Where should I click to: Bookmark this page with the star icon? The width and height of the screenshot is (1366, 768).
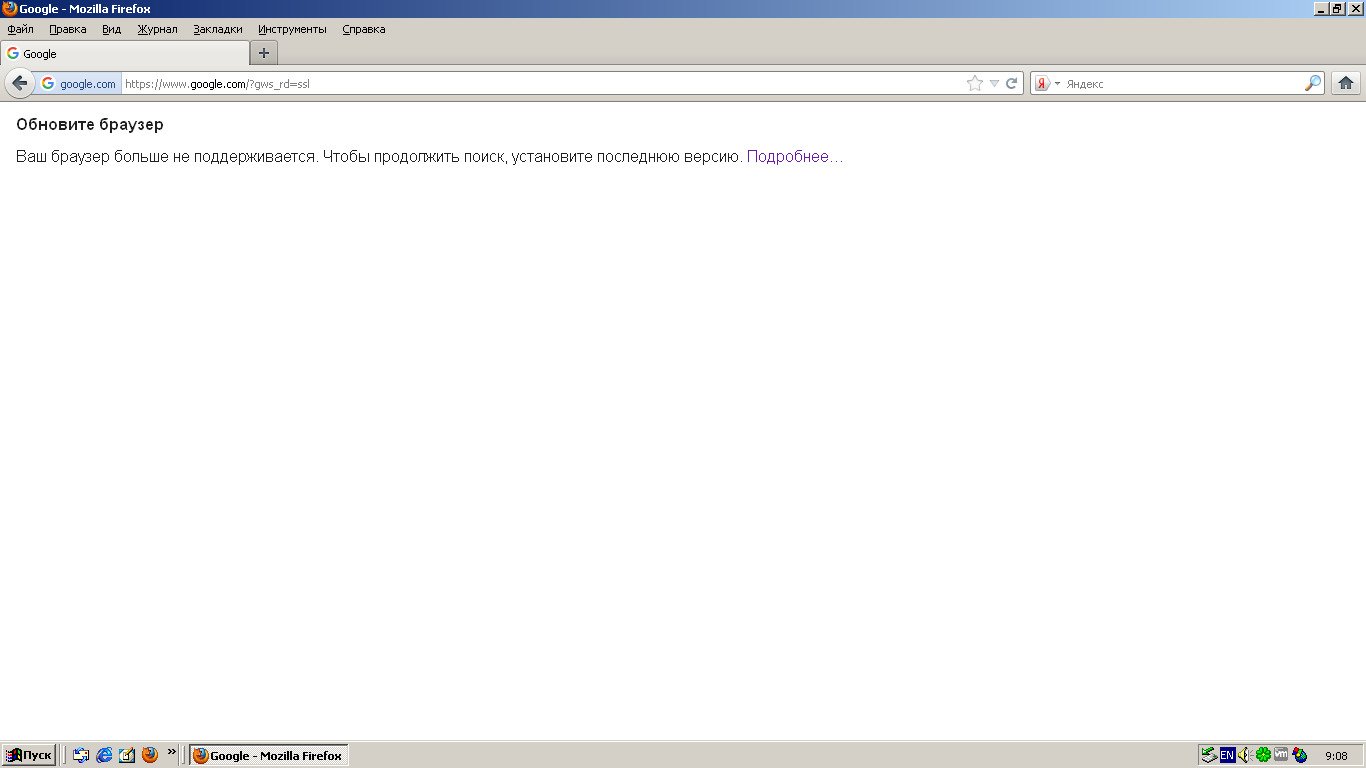tap(975, 84)
